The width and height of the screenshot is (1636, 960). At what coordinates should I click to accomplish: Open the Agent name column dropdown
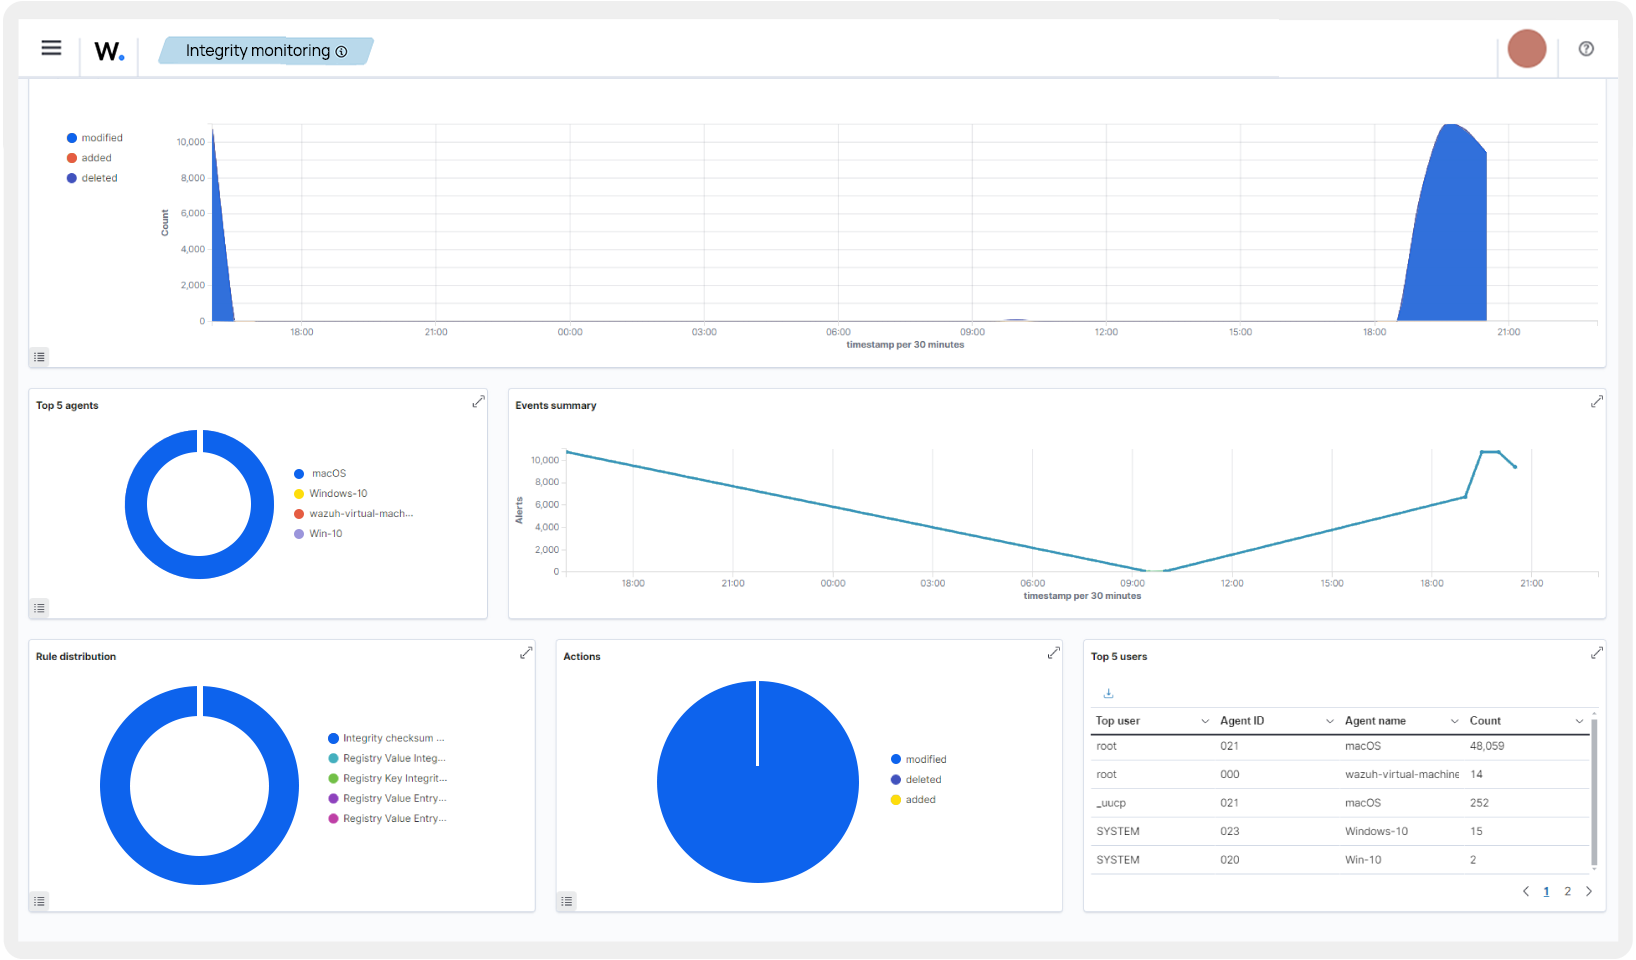click(x=1454, y=720)
